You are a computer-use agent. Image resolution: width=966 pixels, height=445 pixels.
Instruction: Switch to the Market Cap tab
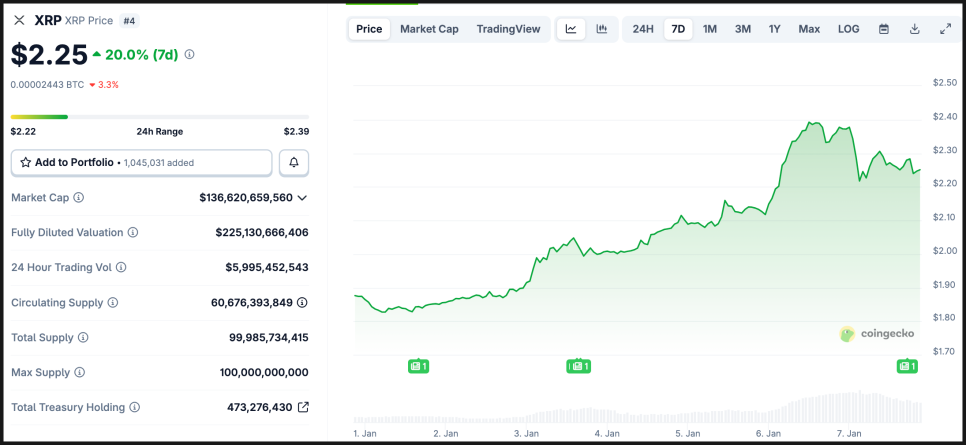[x=429, y=29]
